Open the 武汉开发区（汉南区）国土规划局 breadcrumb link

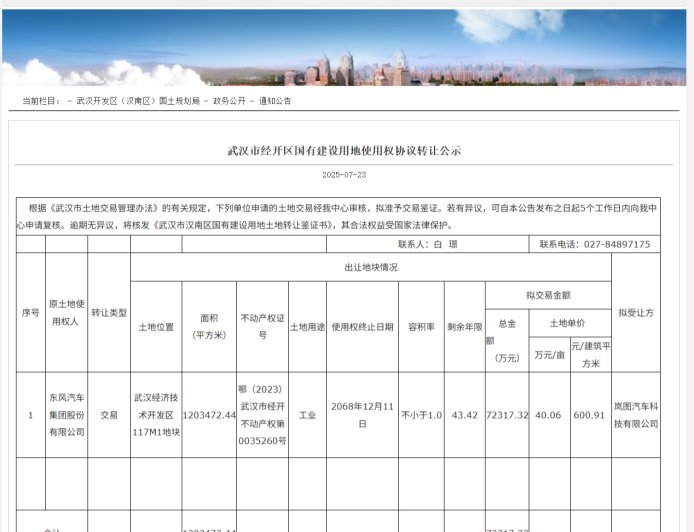pos(138,101)
